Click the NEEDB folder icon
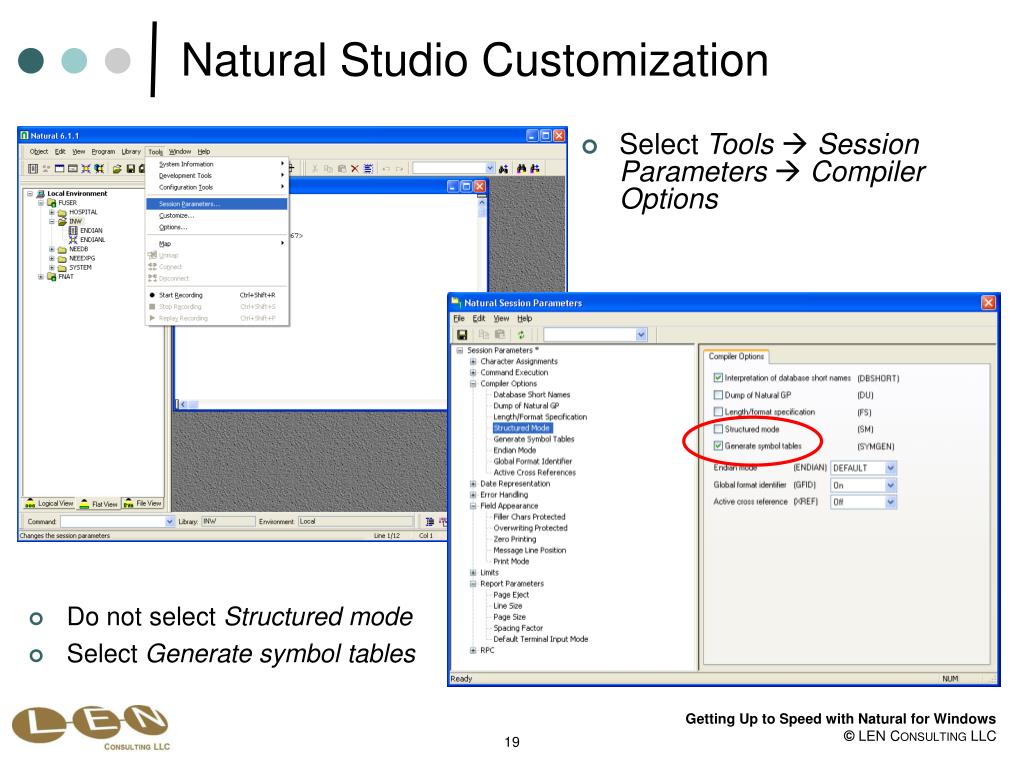Image resolution: width=1024 pixels, height=768 pixels. pos(62,249)
